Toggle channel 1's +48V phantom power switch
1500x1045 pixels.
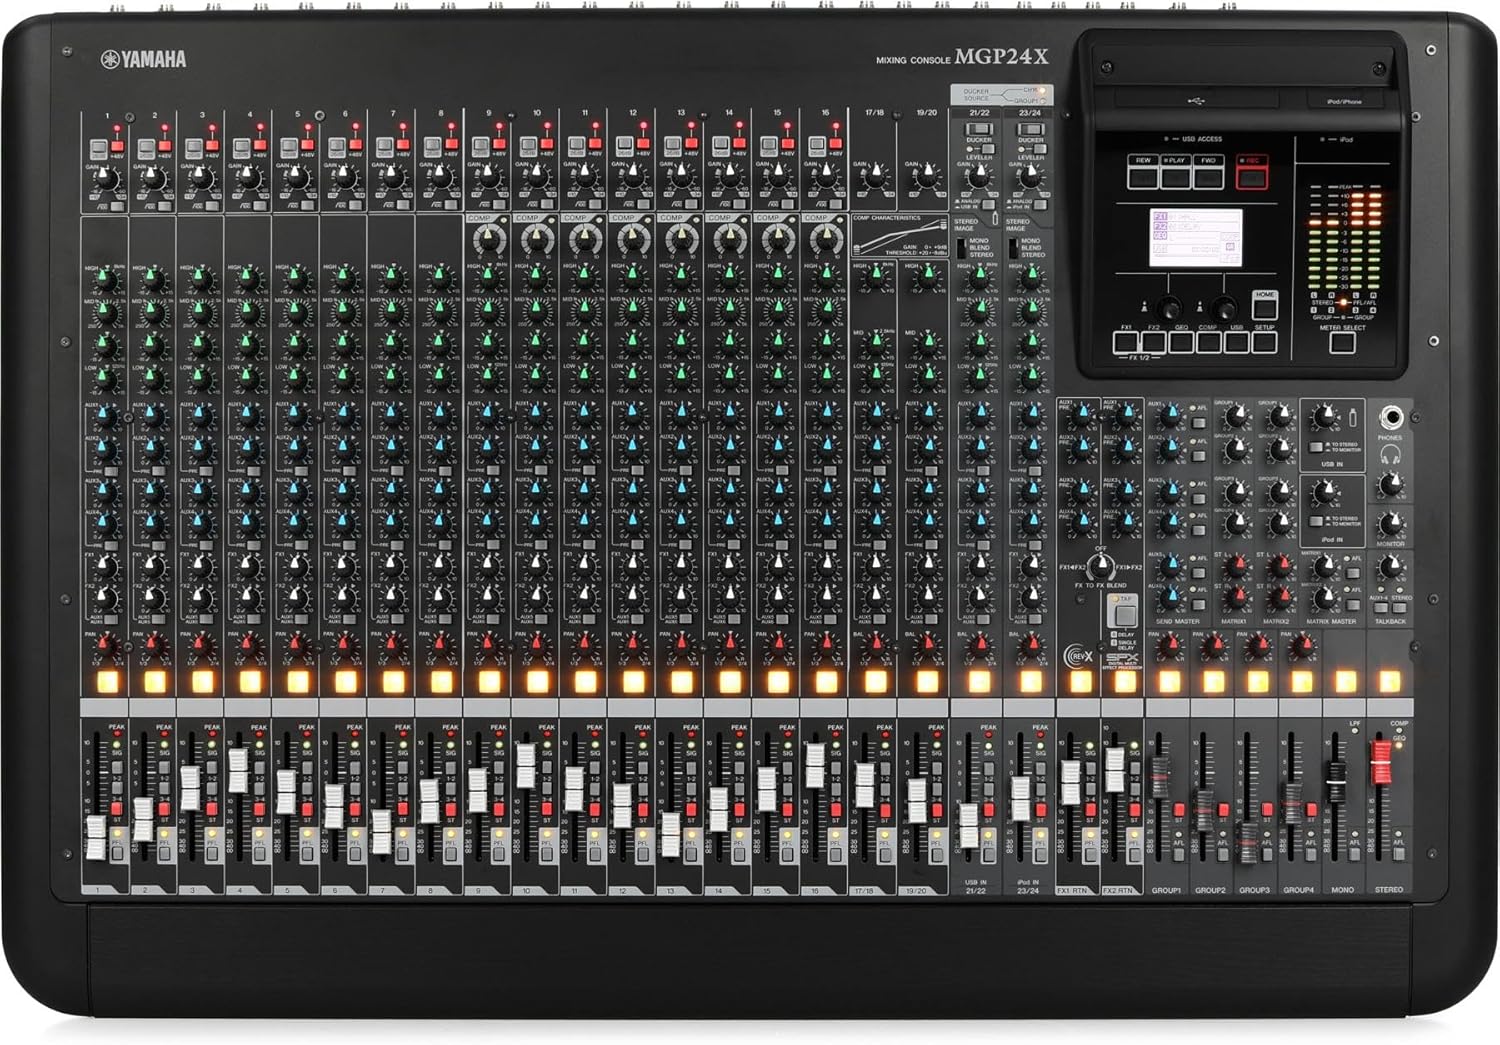point(116,146)
